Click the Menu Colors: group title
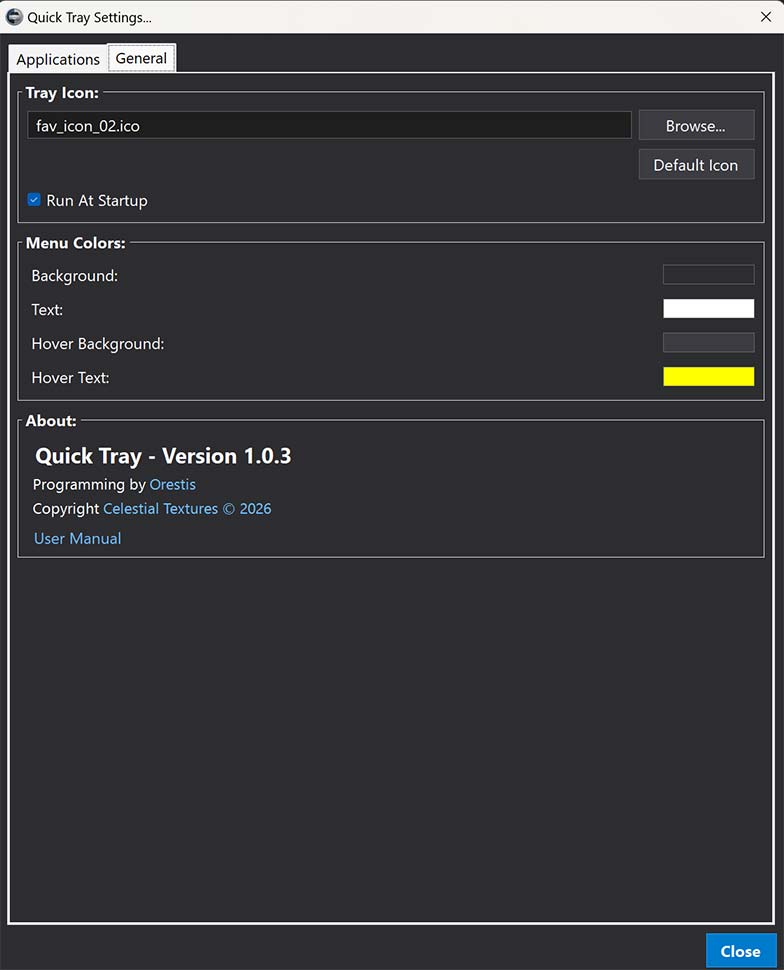784x970 pixels. point(75,243)
